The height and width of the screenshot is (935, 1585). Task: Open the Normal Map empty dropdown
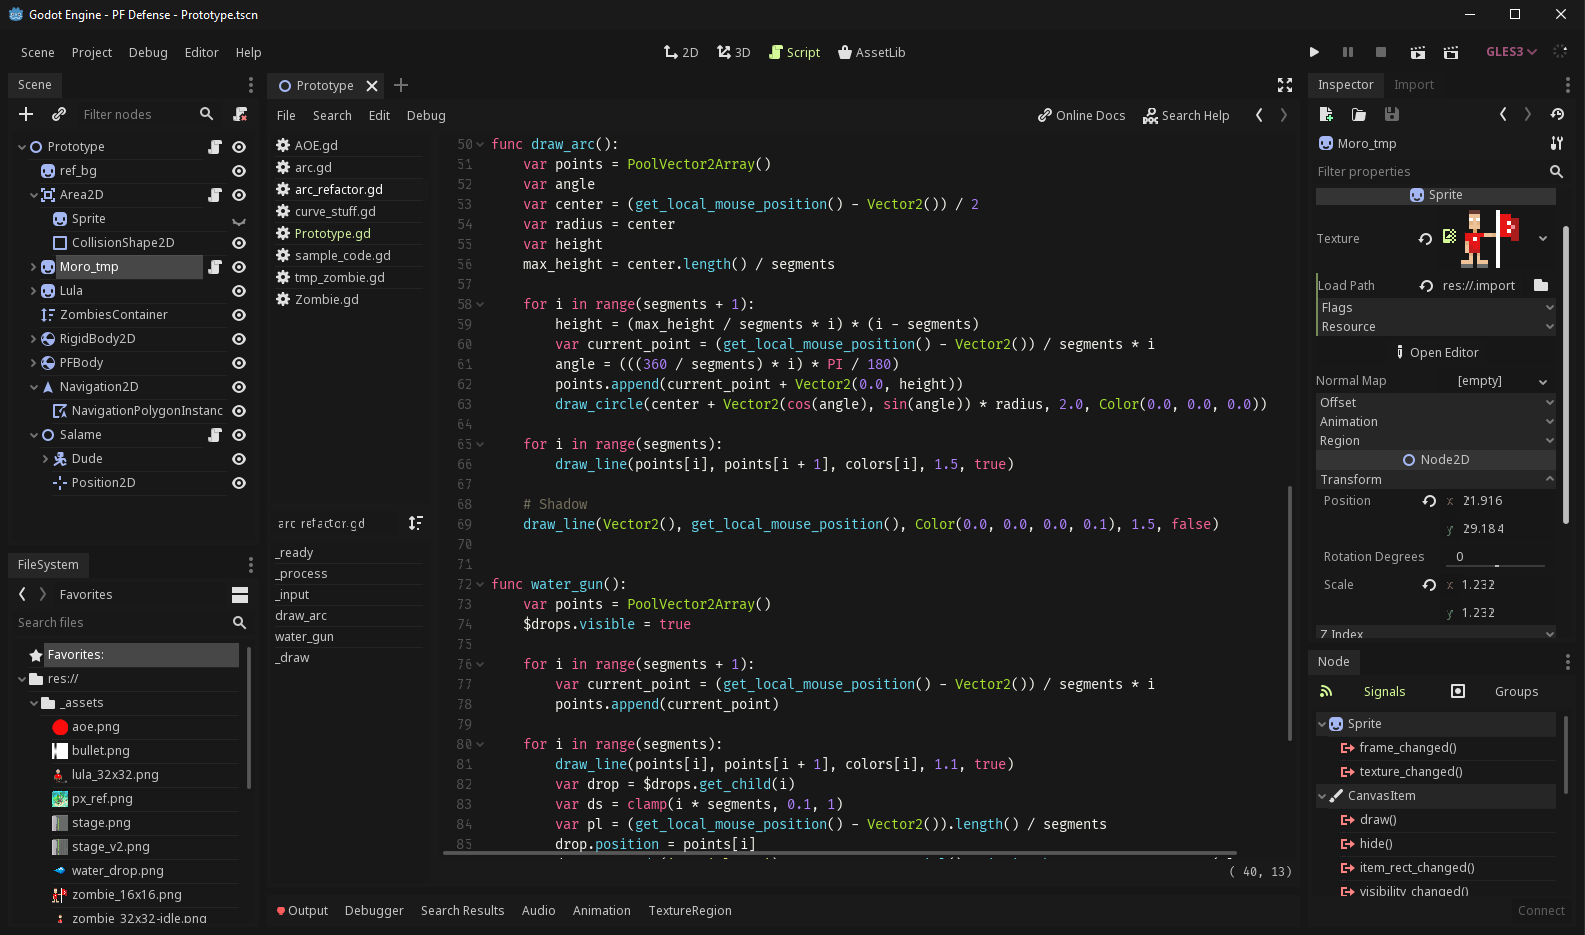coord(1501,381)
